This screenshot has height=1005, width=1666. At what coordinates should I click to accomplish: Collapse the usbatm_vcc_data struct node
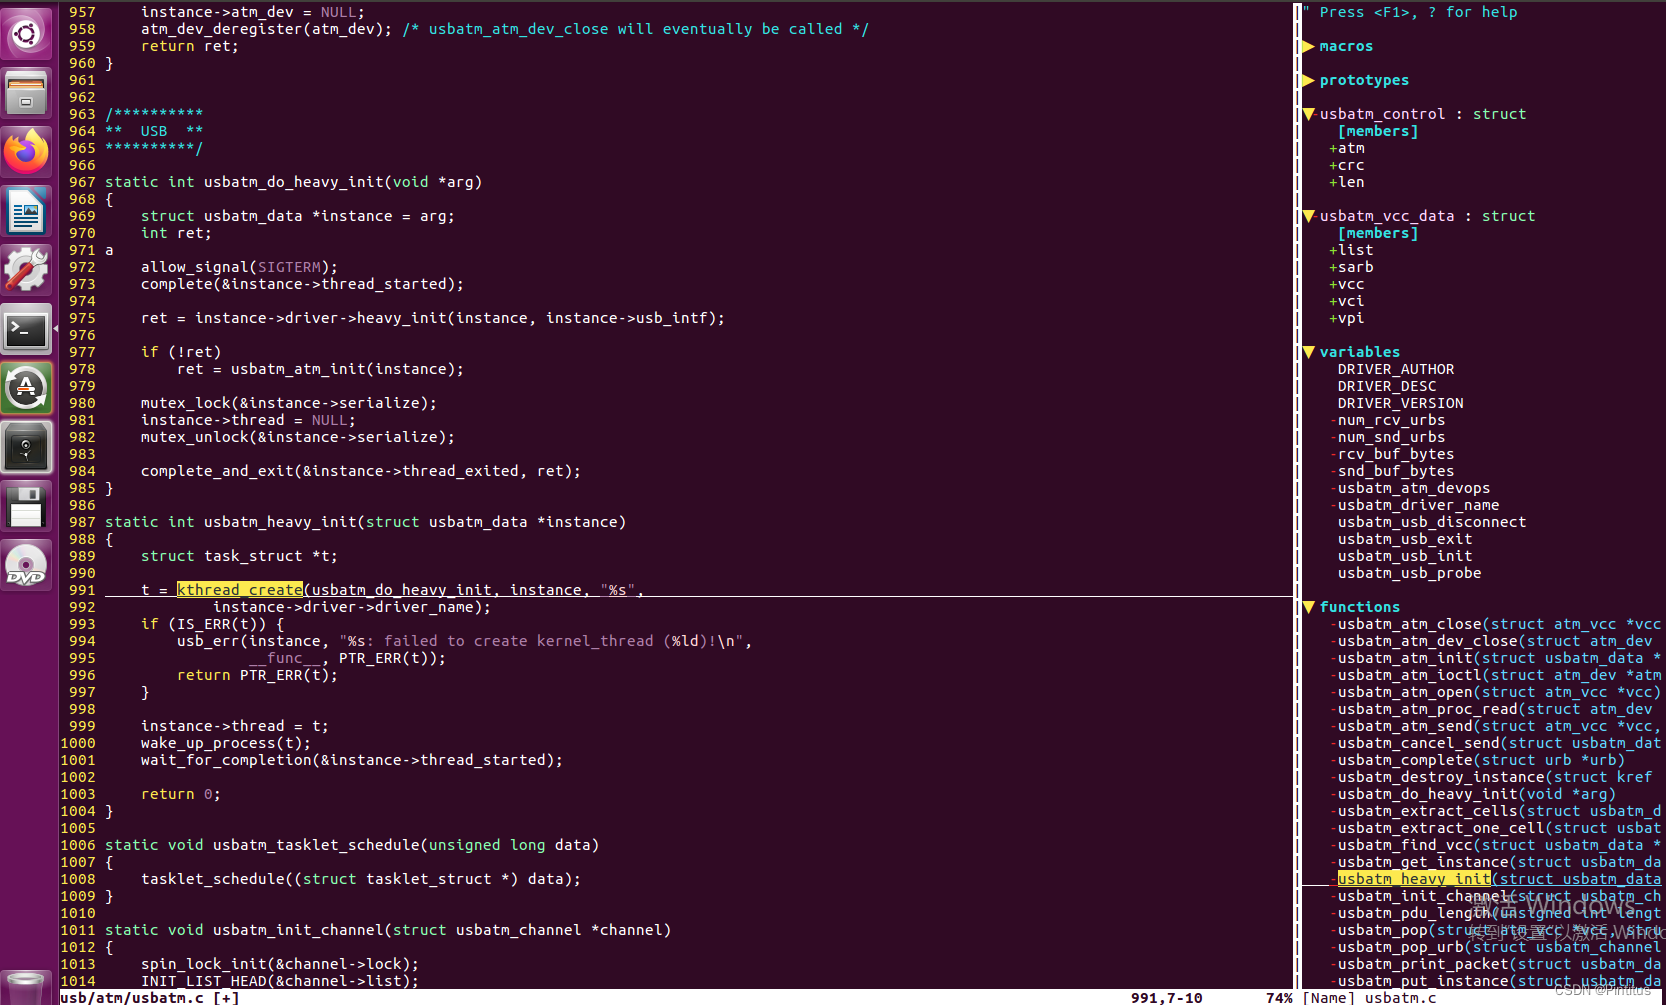(x=1309, y=216)
